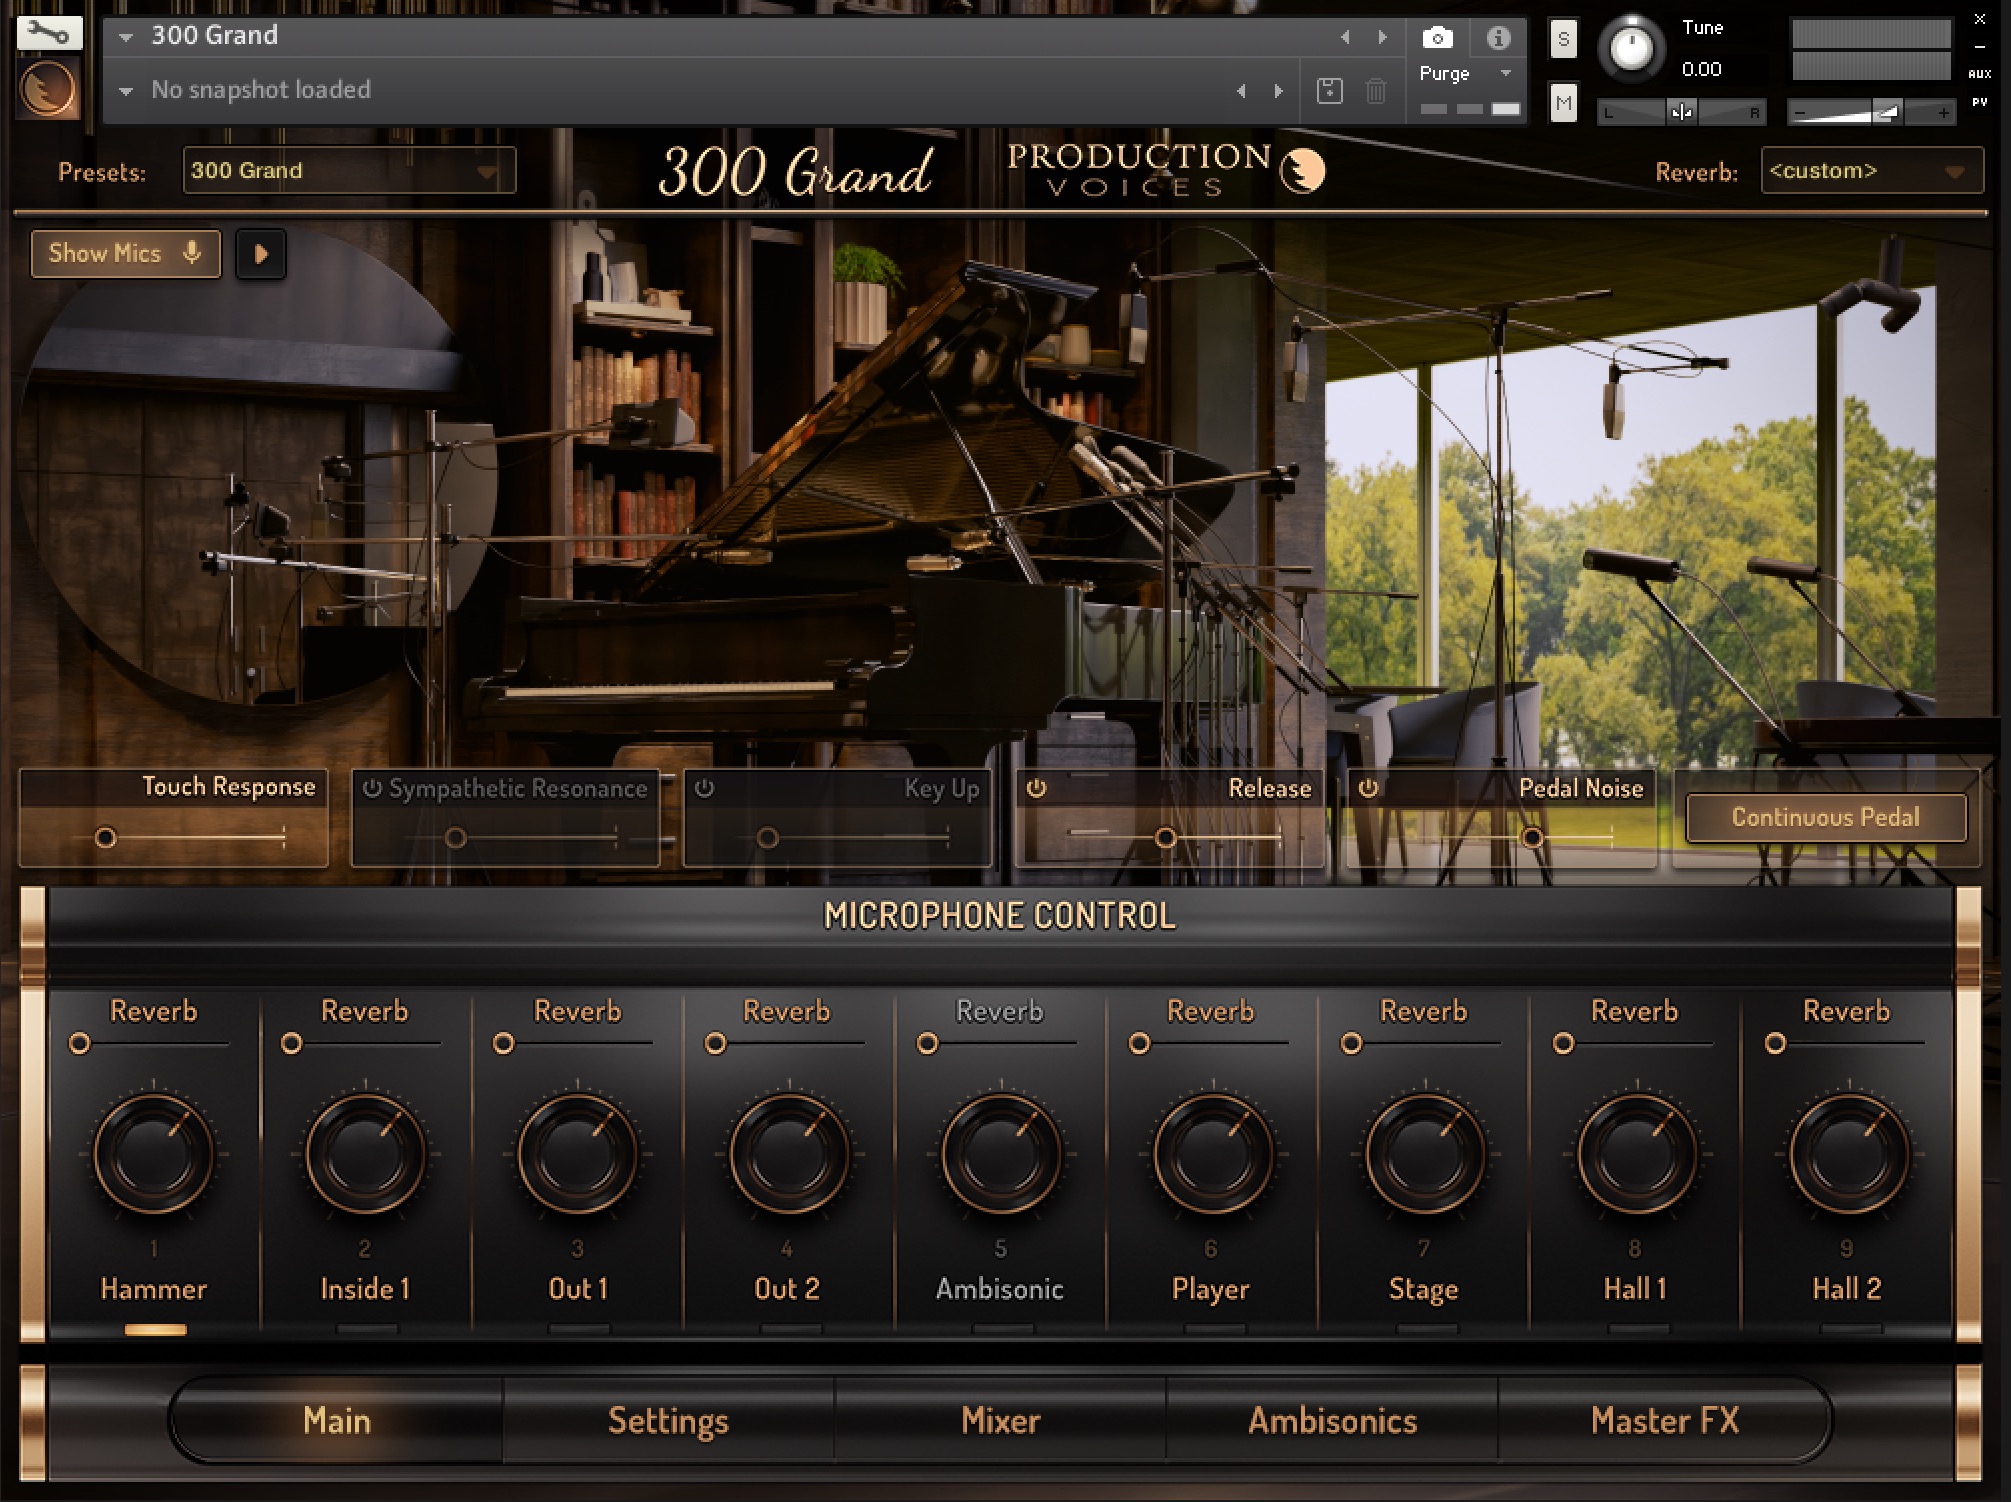Screen dimensions: 2011x1502
Task: Expand the No snapshot loaded menu
Action: [126, 91]
